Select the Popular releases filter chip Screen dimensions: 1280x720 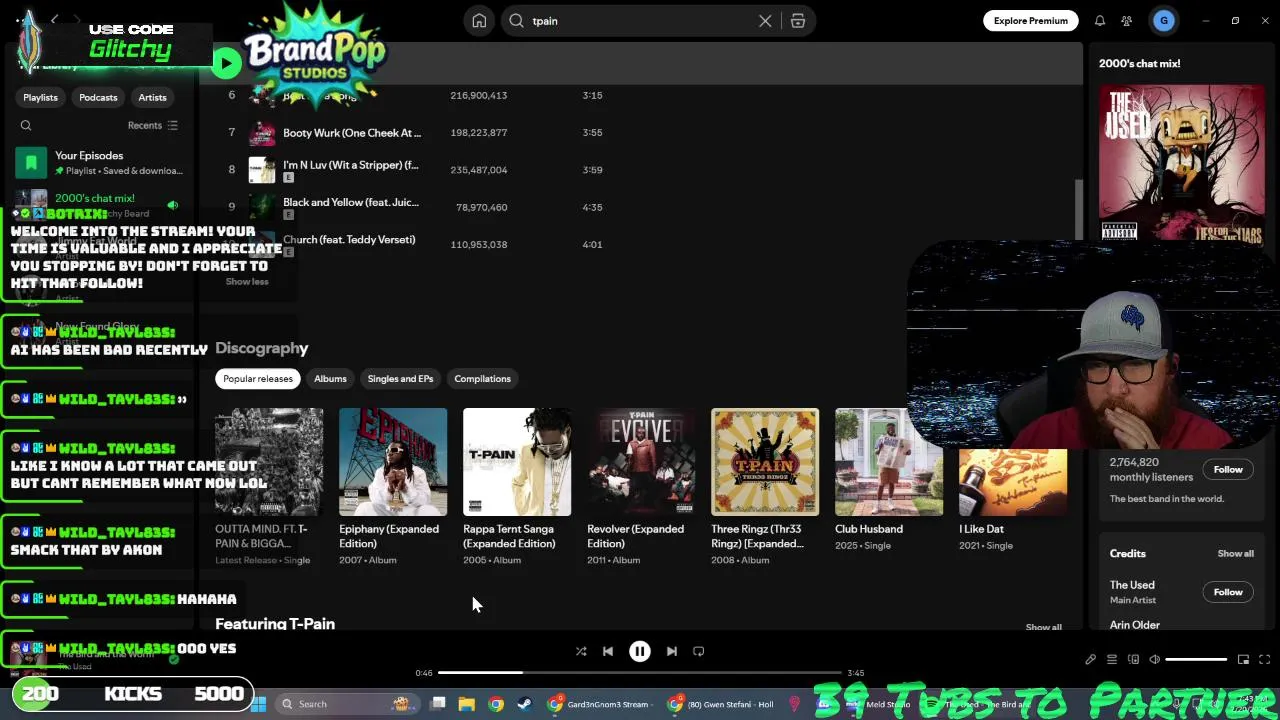258,379
